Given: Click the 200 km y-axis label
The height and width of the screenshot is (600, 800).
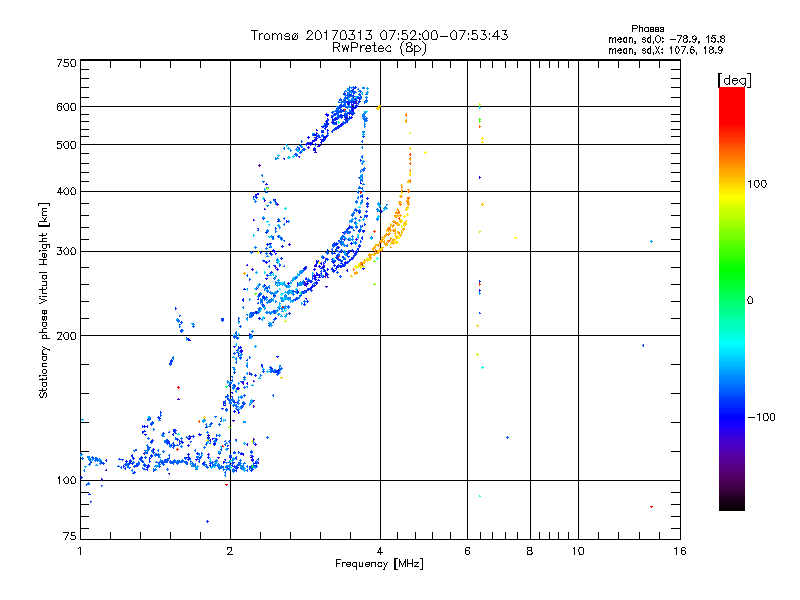Looking at the screenshot, I should pyautogui.click(x=66, y=336).
